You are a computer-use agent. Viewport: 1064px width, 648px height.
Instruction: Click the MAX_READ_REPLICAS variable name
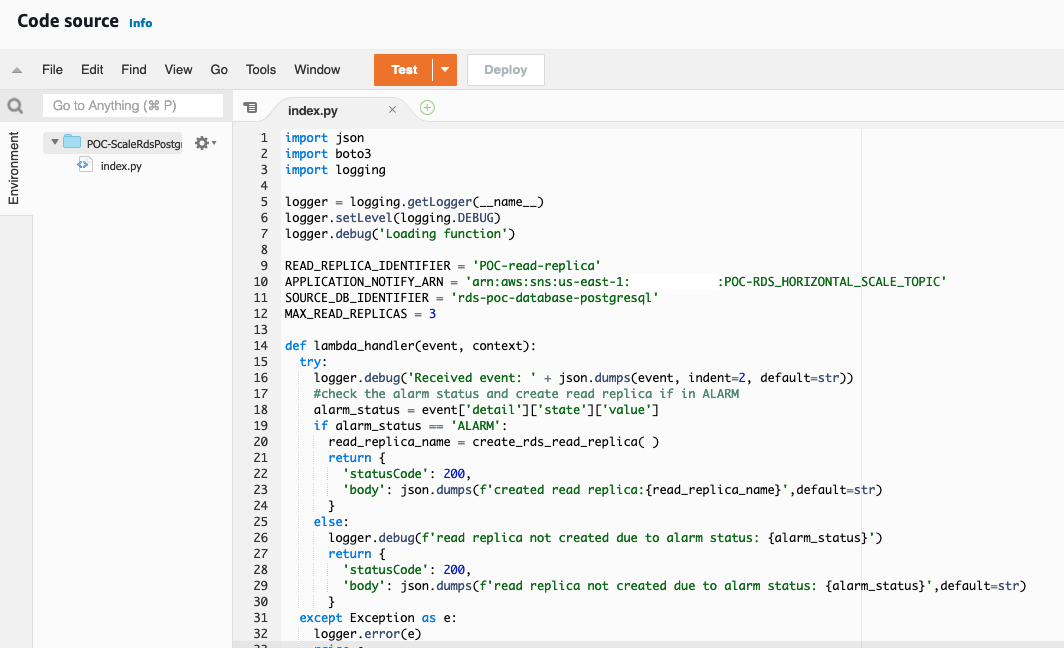point(345,314)
